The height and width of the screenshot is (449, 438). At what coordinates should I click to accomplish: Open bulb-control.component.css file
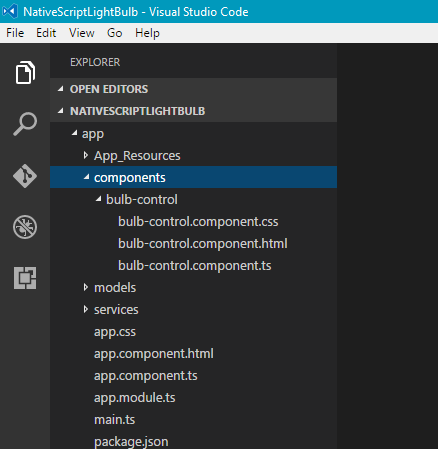point(198,222)
